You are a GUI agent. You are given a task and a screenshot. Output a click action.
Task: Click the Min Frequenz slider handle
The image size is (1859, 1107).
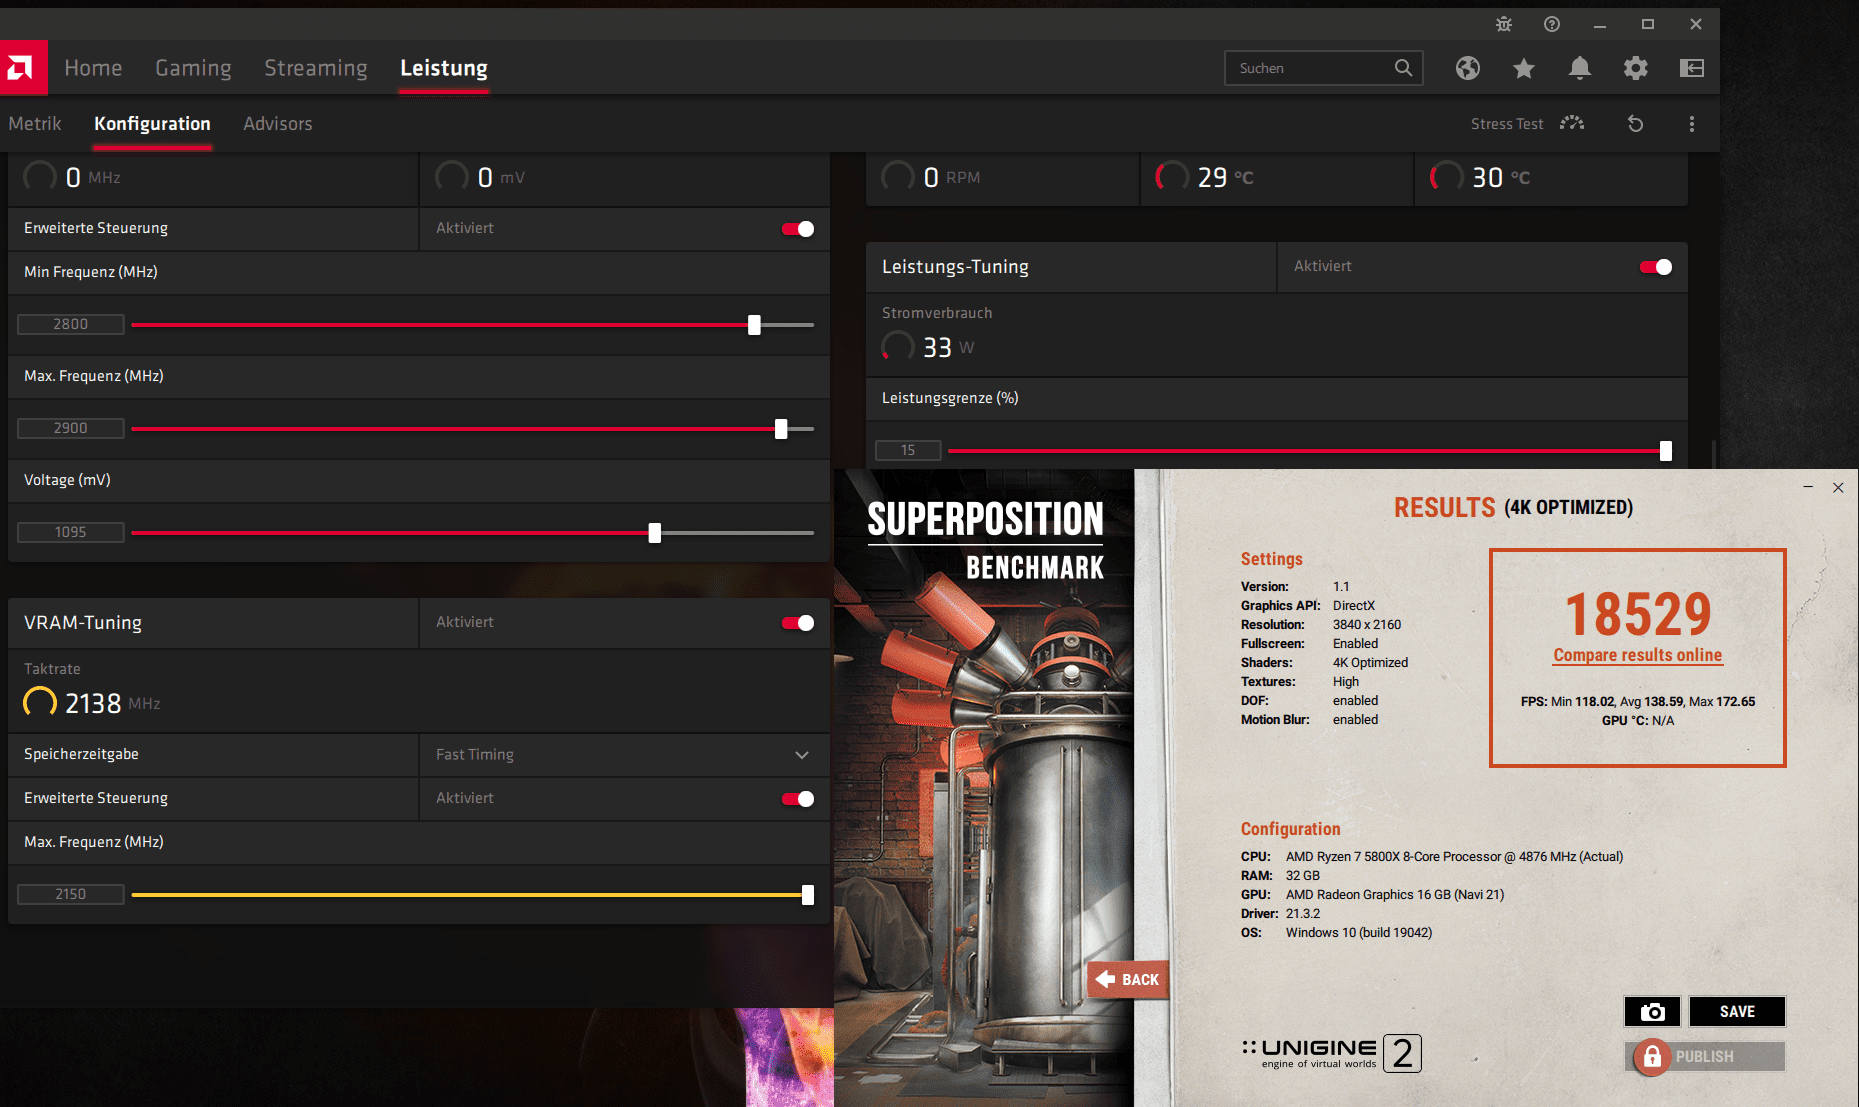754,325
